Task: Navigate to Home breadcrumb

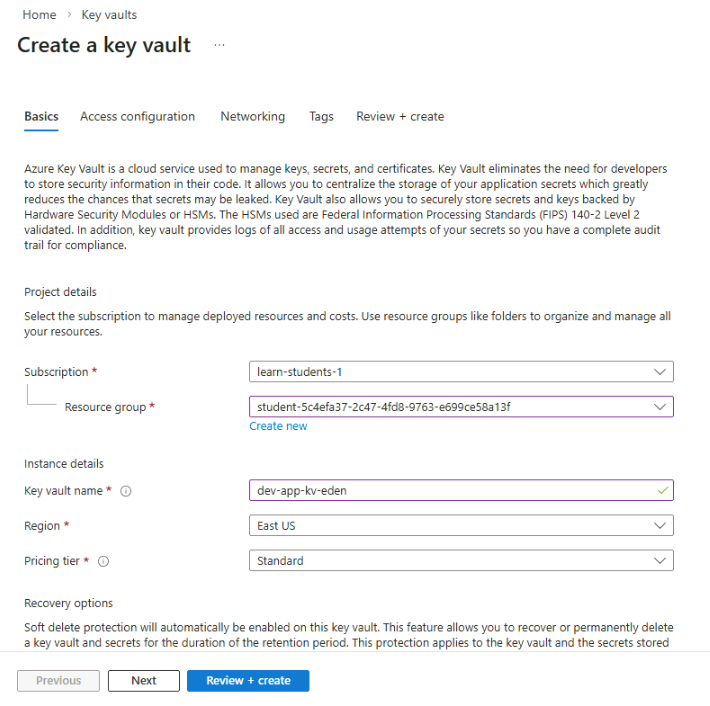Action: (38, 15)
